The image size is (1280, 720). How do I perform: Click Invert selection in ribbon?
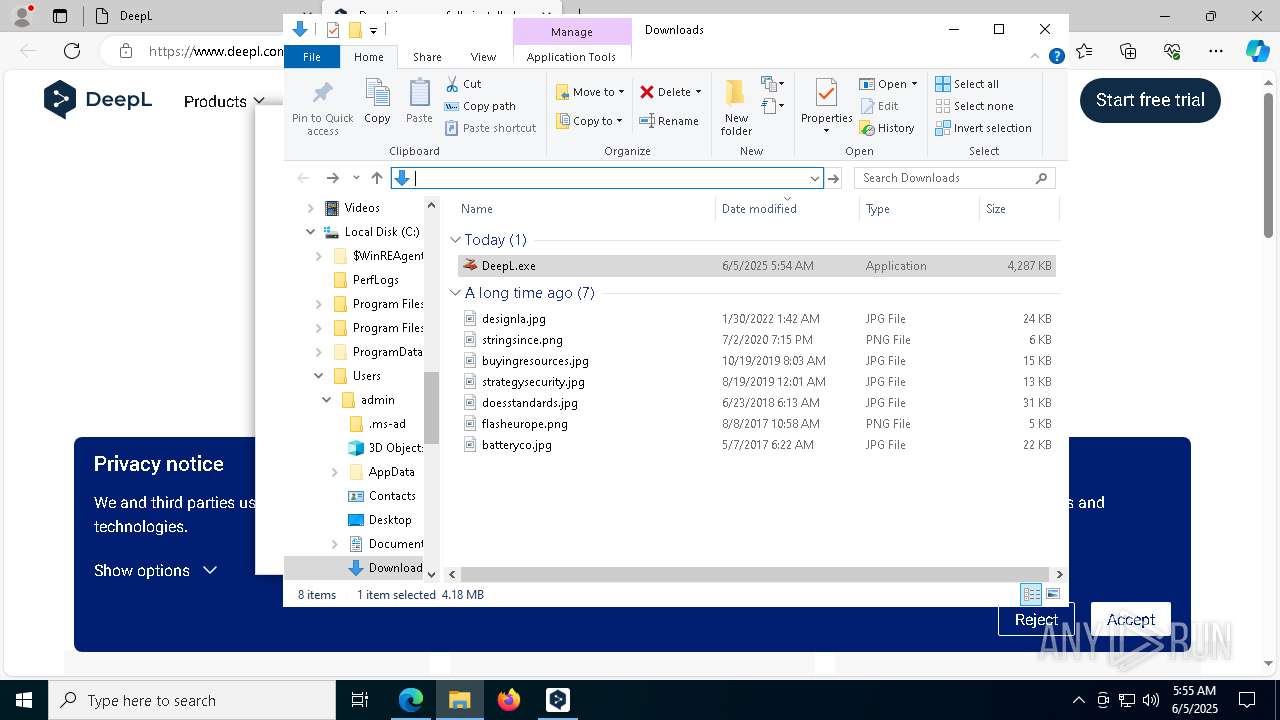(983, 128)
